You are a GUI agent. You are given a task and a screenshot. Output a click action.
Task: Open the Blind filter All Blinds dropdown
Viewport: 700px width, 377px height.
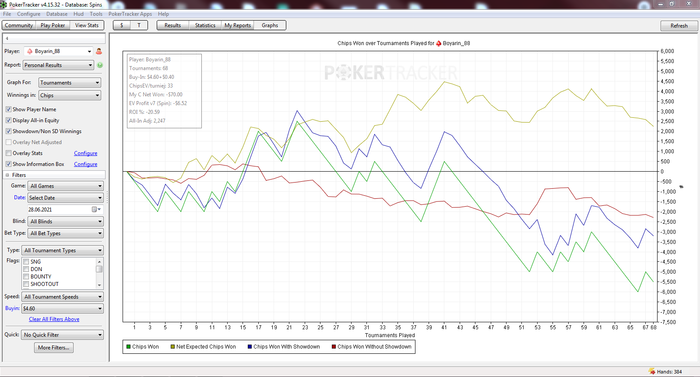click(66, 222)
